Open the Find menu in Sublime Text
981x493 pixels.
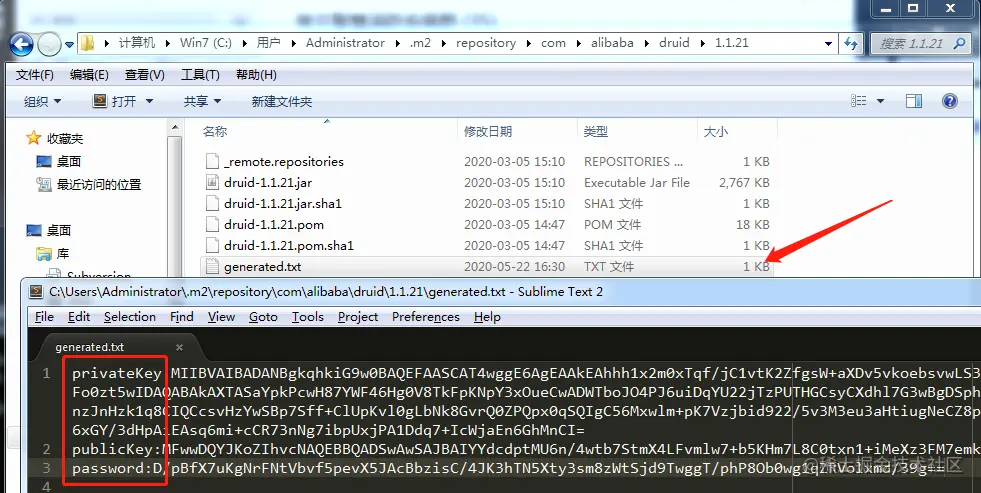[181, 317]
